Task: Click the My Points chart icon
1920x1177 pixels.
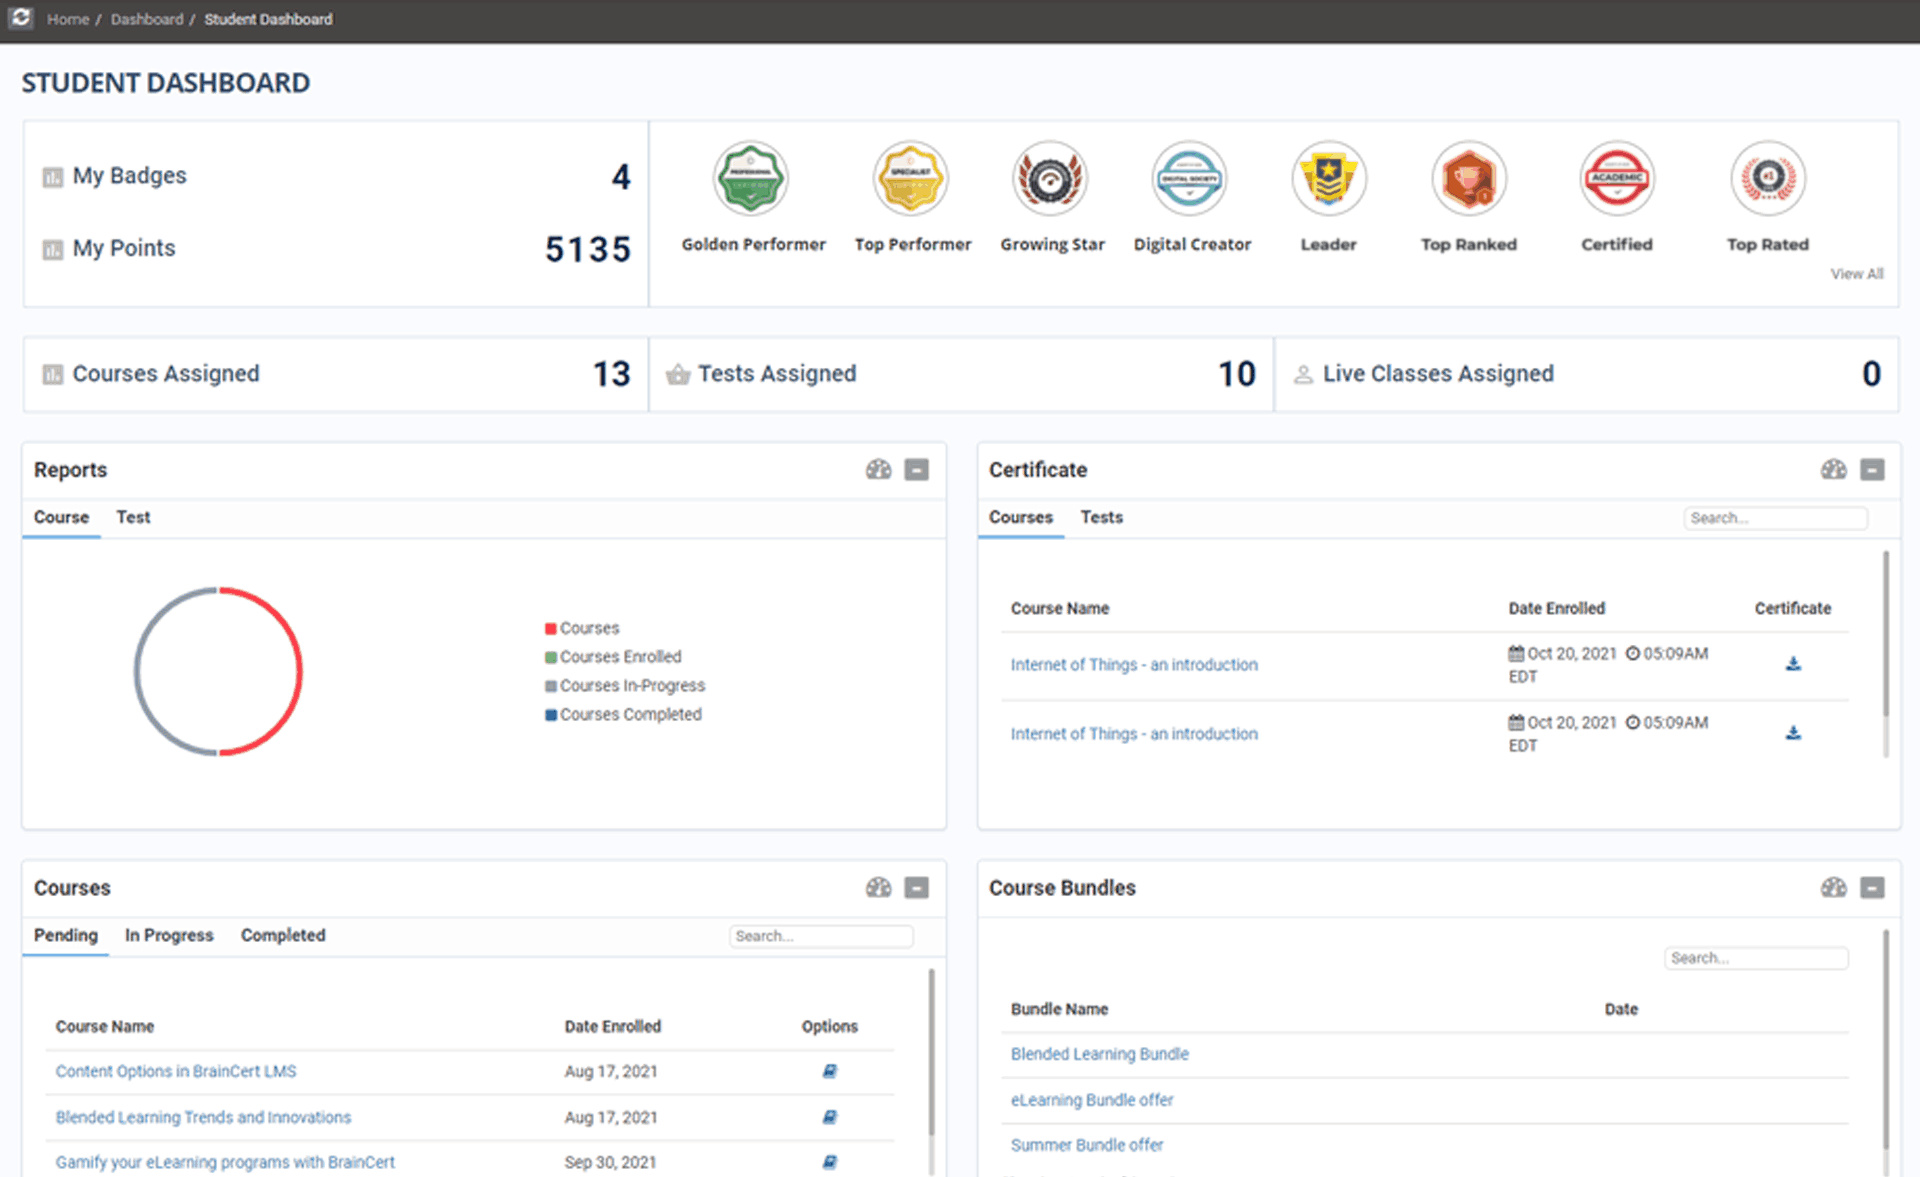Action: tap(53, 249)
